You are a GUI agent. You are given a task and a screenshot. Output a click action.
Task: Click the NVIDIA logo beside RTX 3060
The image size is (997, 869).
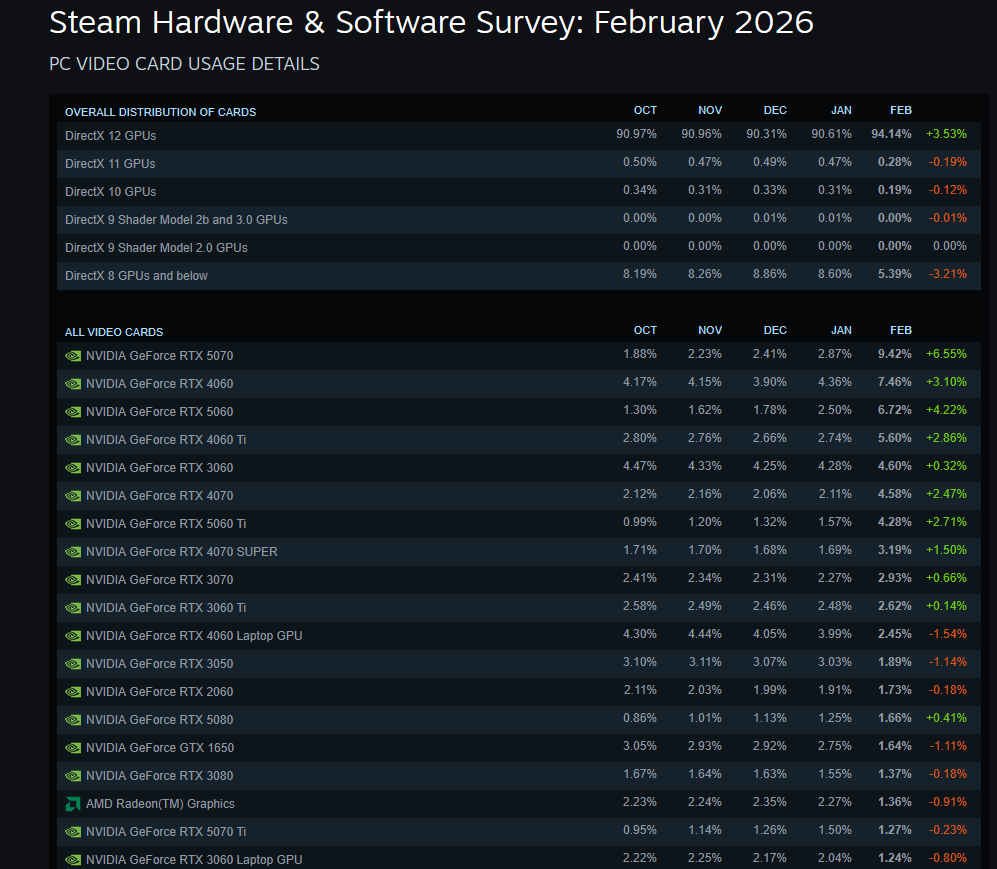(73, 468)
